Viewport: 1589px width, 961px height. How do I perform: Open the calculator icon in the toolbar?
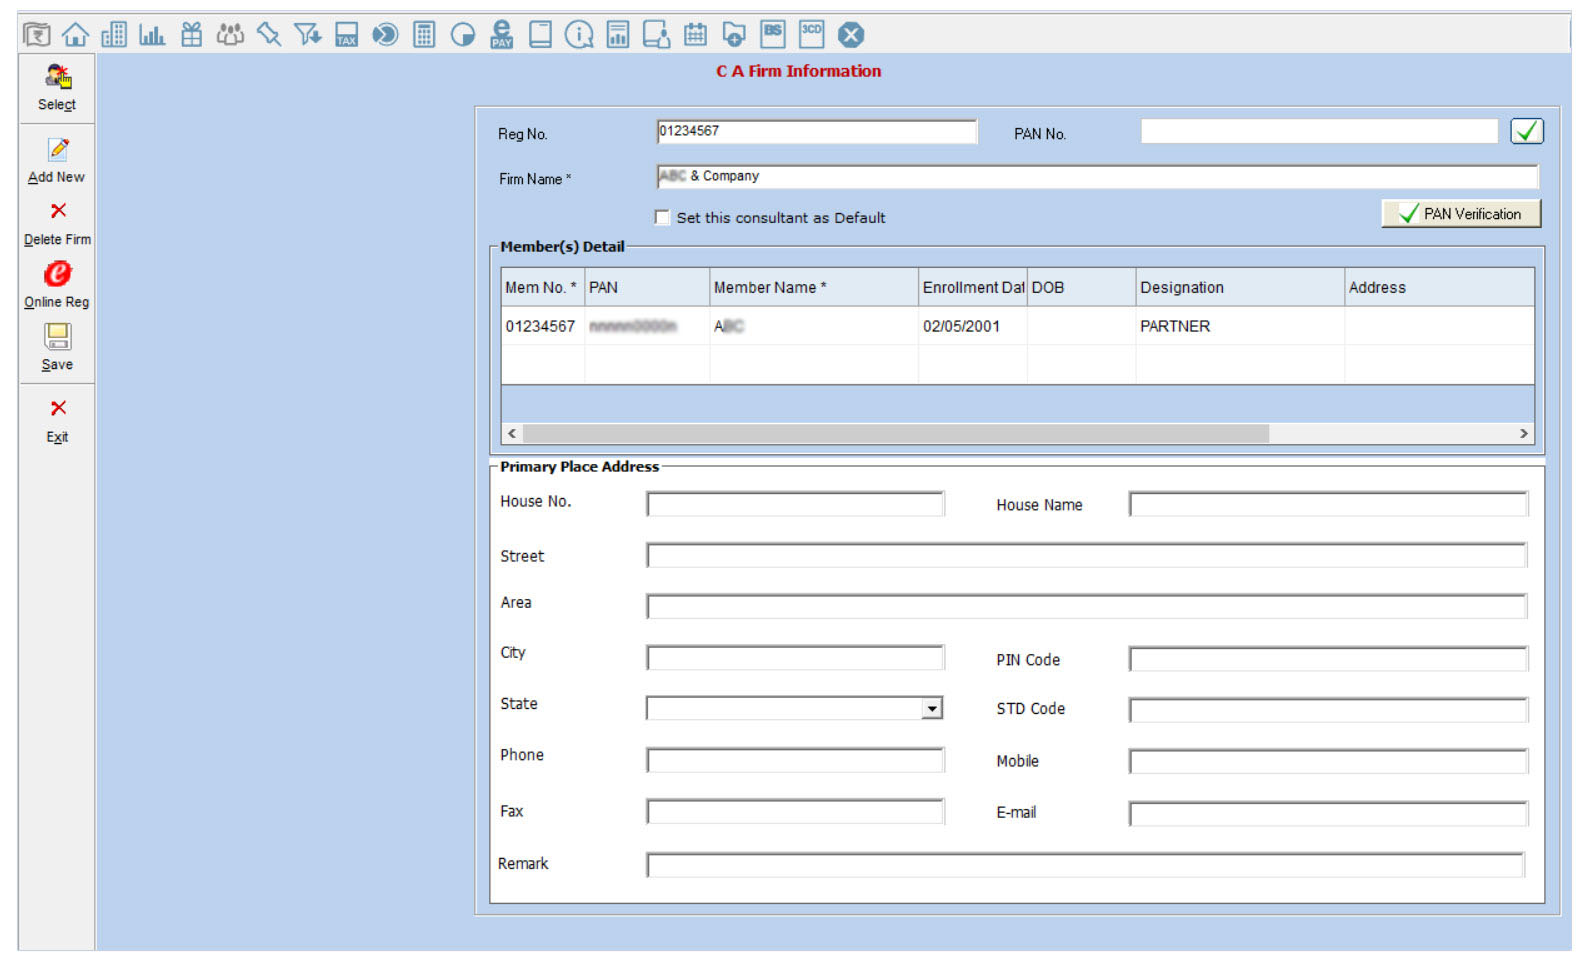(x=424, y=35)
